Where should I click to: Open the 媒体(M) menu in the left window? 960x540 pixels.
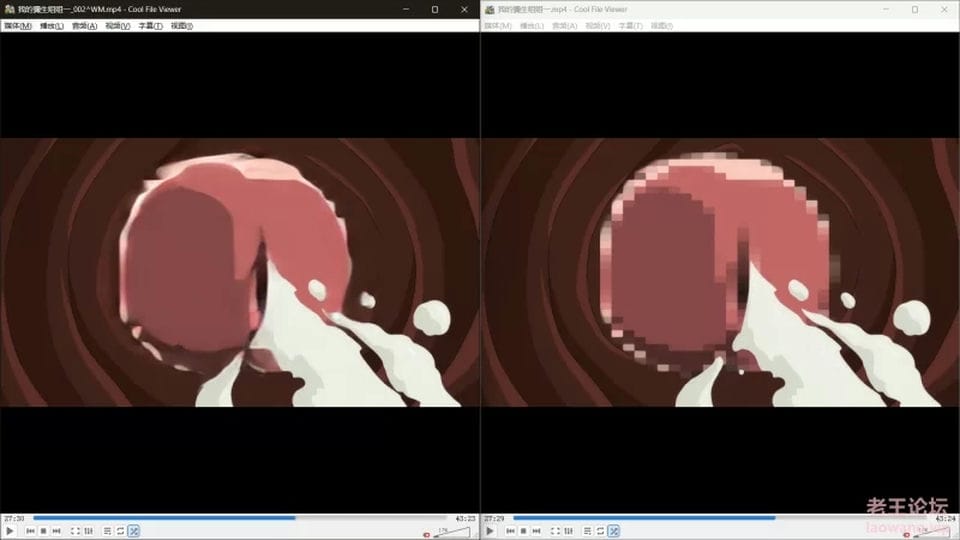coord(18,26)
